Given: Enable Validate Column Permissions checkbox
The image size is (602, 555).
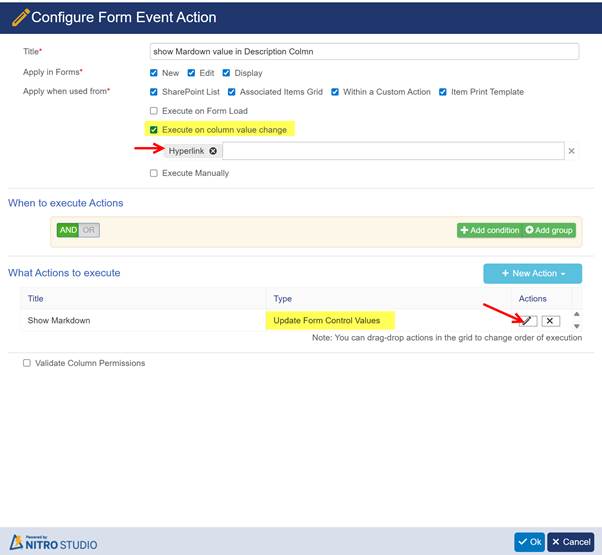Looking at the screenshot, I should pyautogui.click(x=27, y=363).
